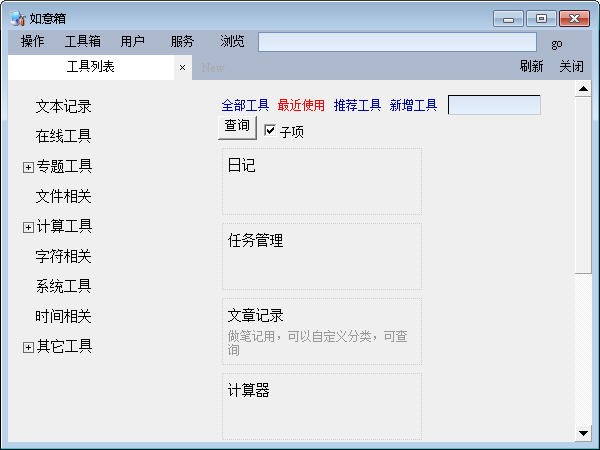This screenshot has height=450, width=600.
Task: Select the 工具列表 tab
Action: click(x=91, y=67)
